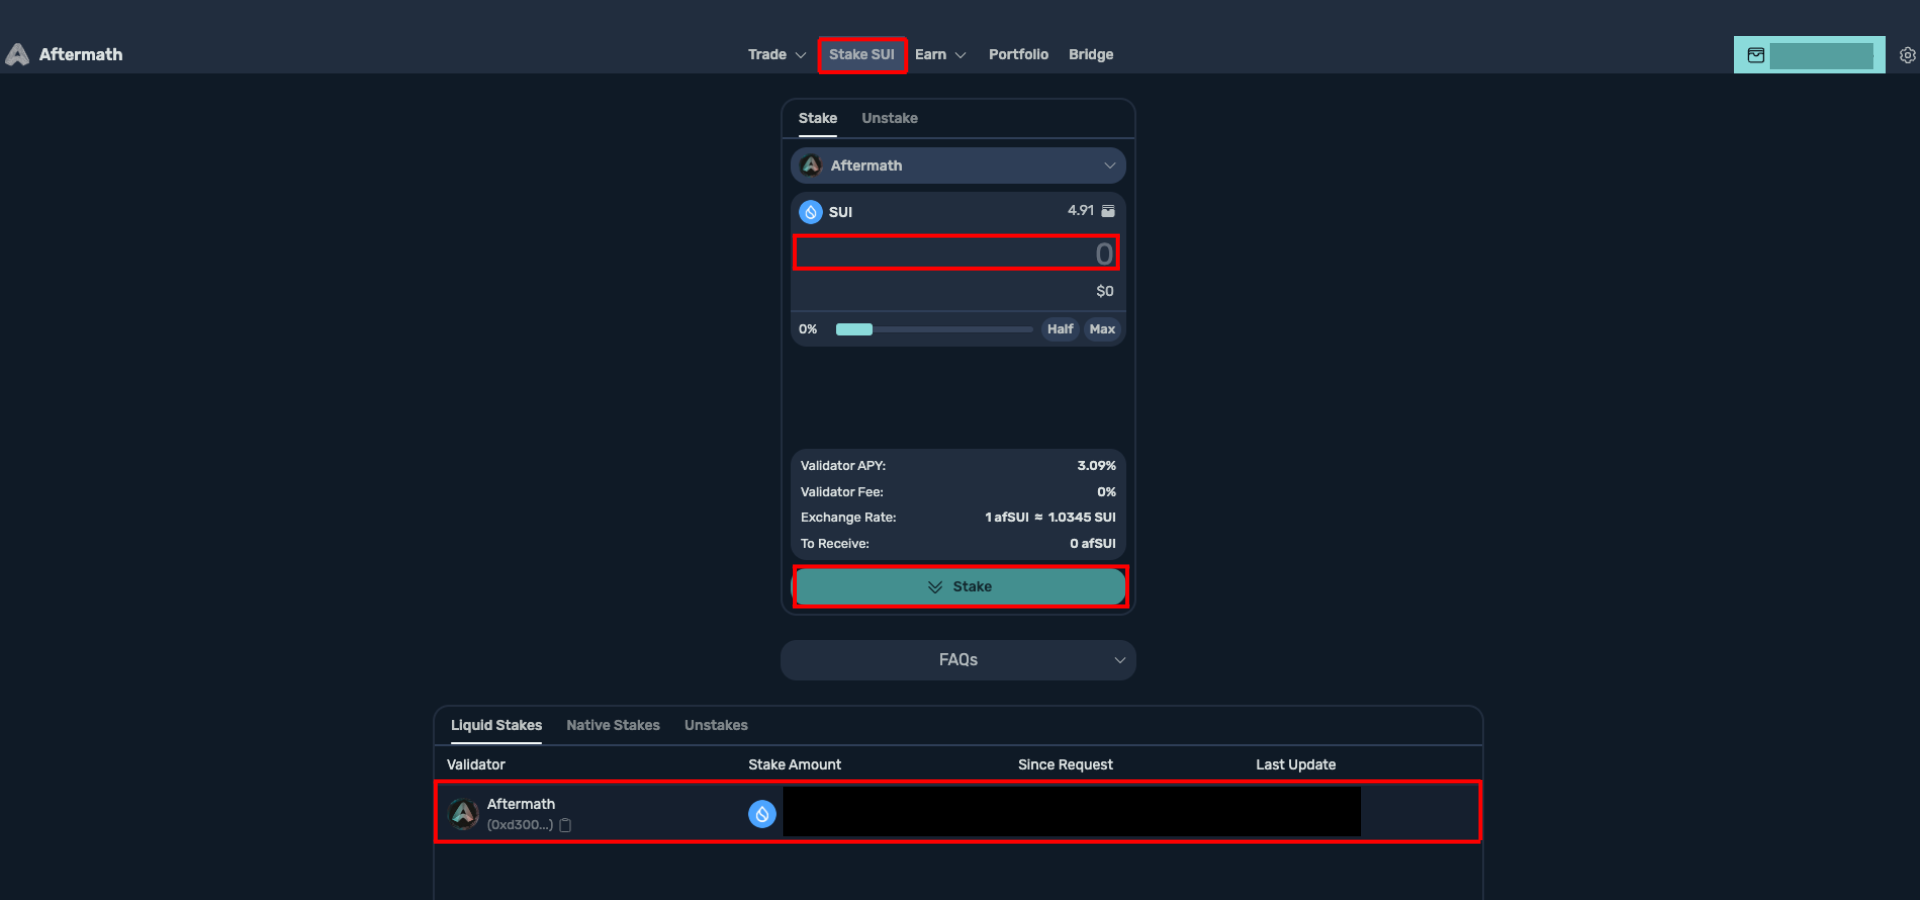Click the To Receive 0 afSUI value
Image resolution: width=1920 pixels, height=900 pixels.
(1093, 544)
